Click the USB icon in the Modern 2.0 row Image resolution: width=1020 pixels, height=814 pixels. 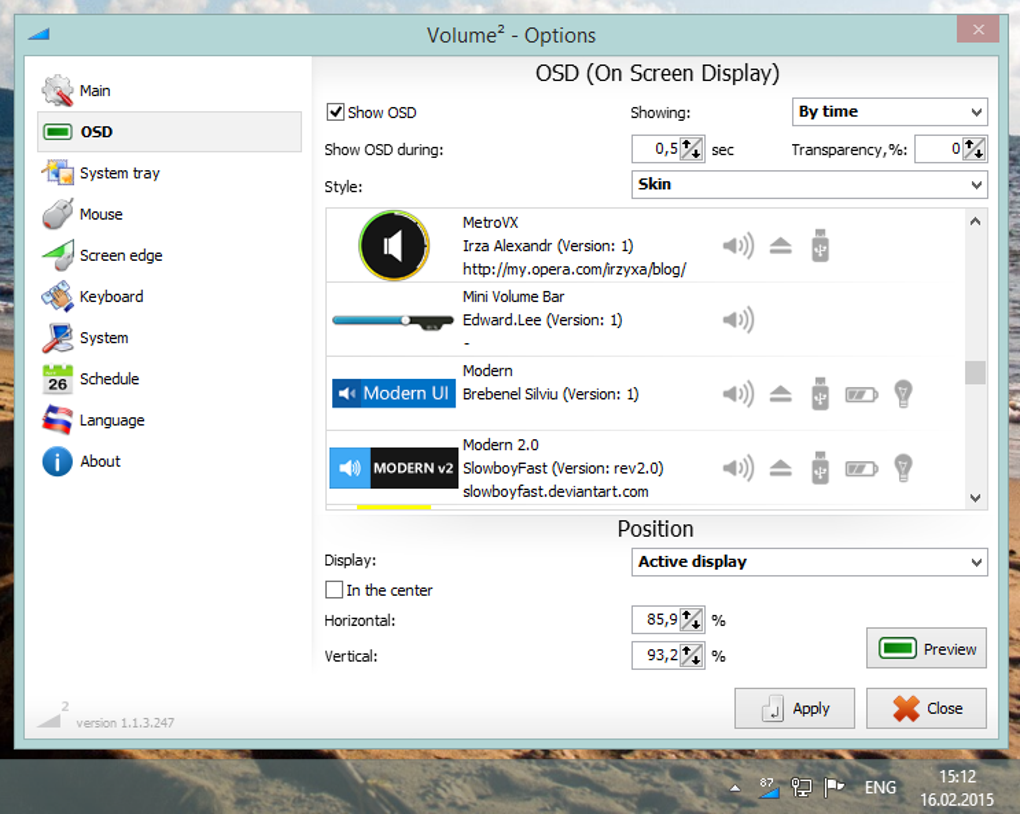click(x=820, y=468)
